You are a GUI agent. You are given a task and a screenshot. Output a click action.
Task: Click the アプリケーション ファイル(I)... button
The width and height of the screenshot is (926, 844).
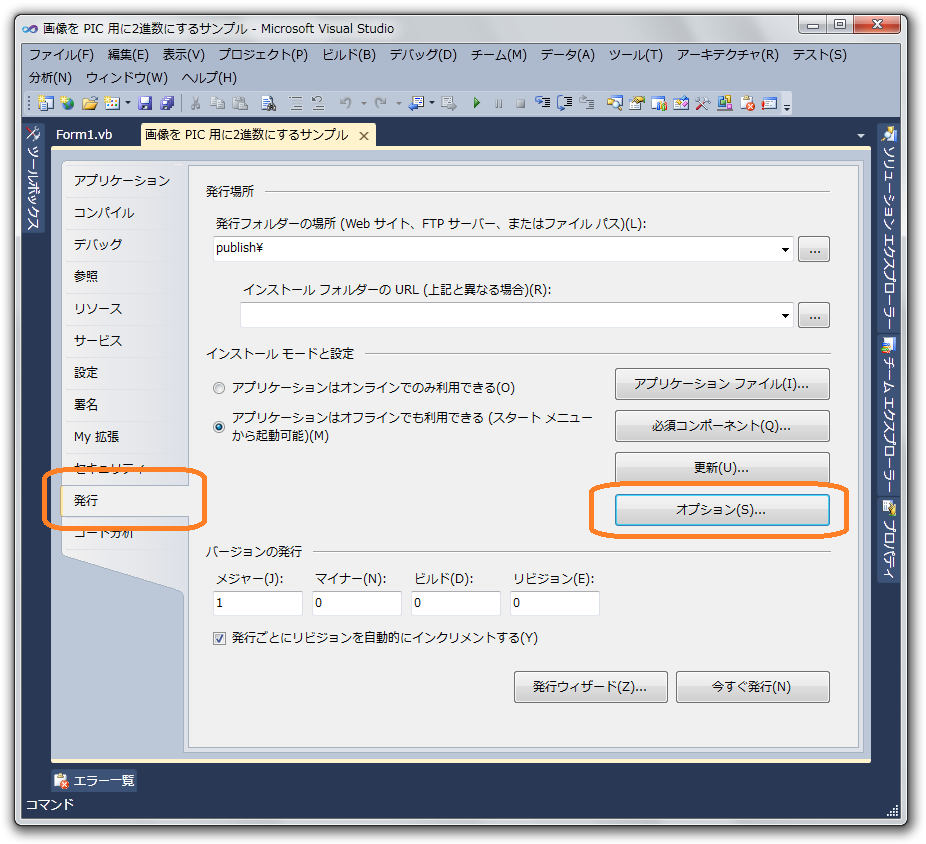coord(722,384)
